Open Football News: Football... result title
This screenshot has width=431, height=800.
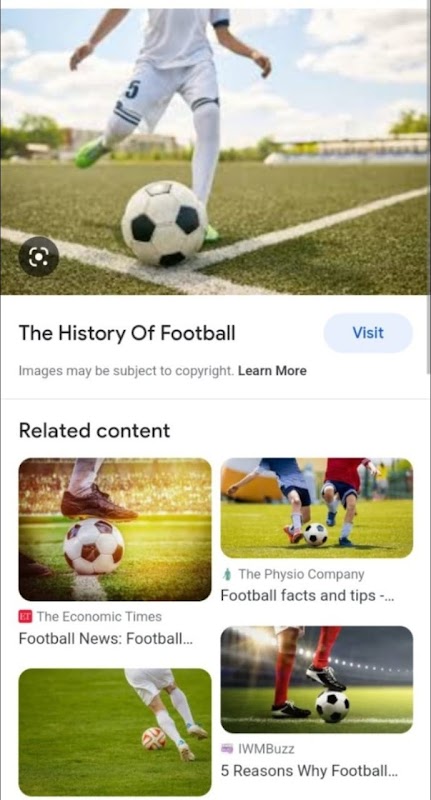106,638
